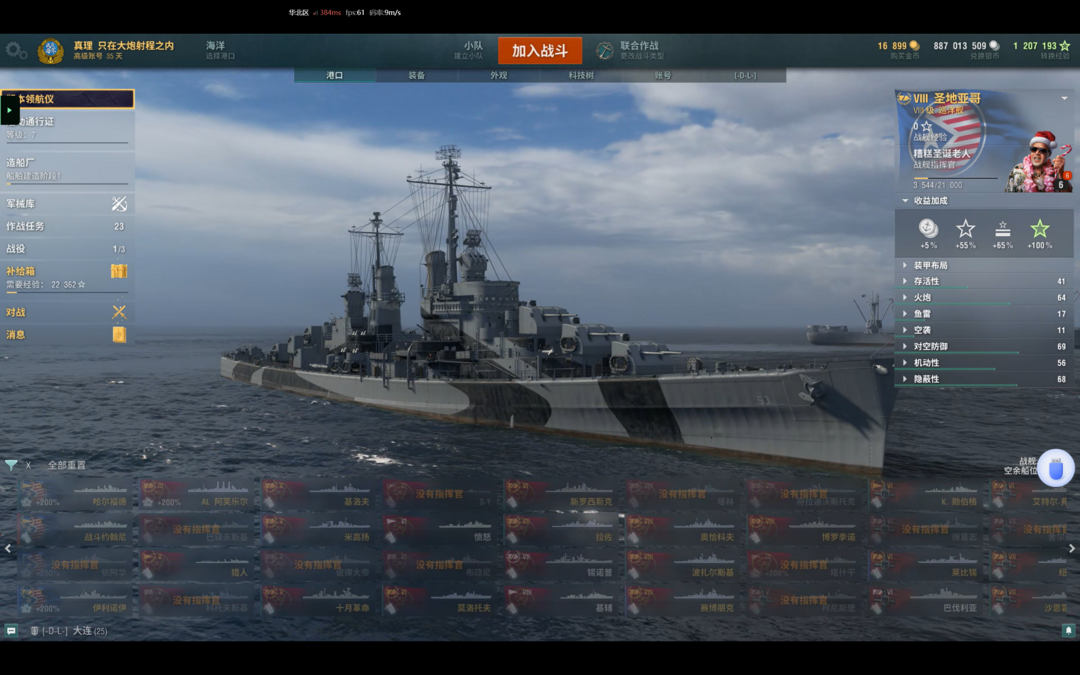Click the free XP star icon
The height and width of the screenshot is (675, 1080).
pos(1065,45)
